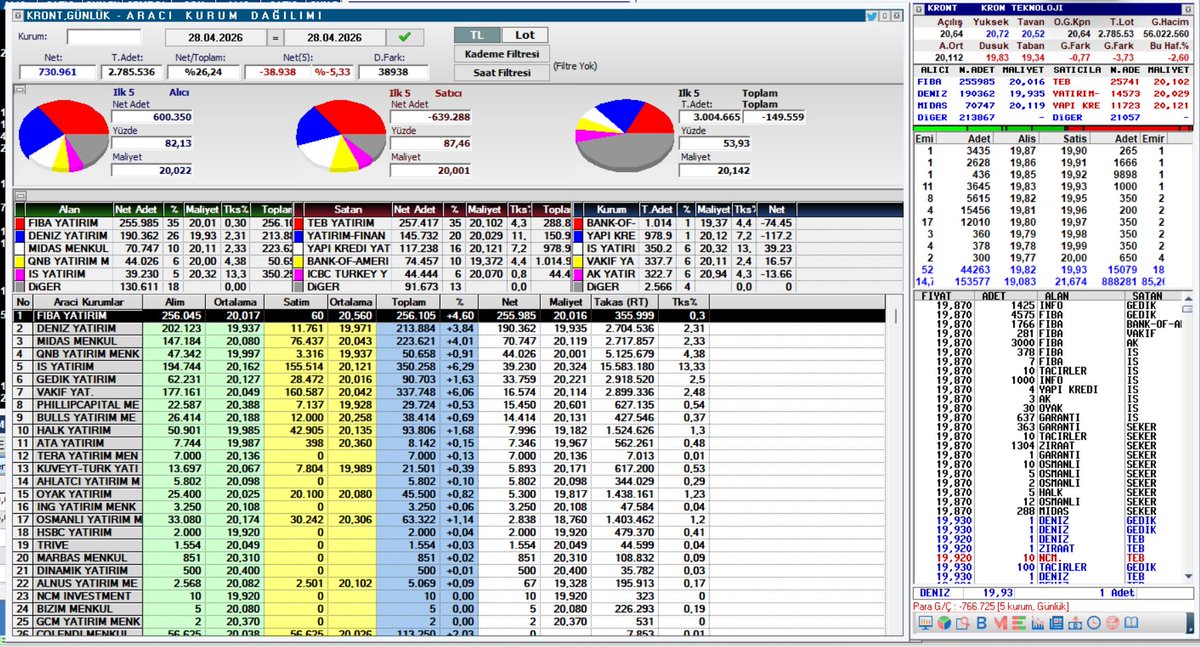Viewport: 1200px width, 647px height.
Task: Open the clock history icon in bottom toolbar
Action: tap(1094, 623)
